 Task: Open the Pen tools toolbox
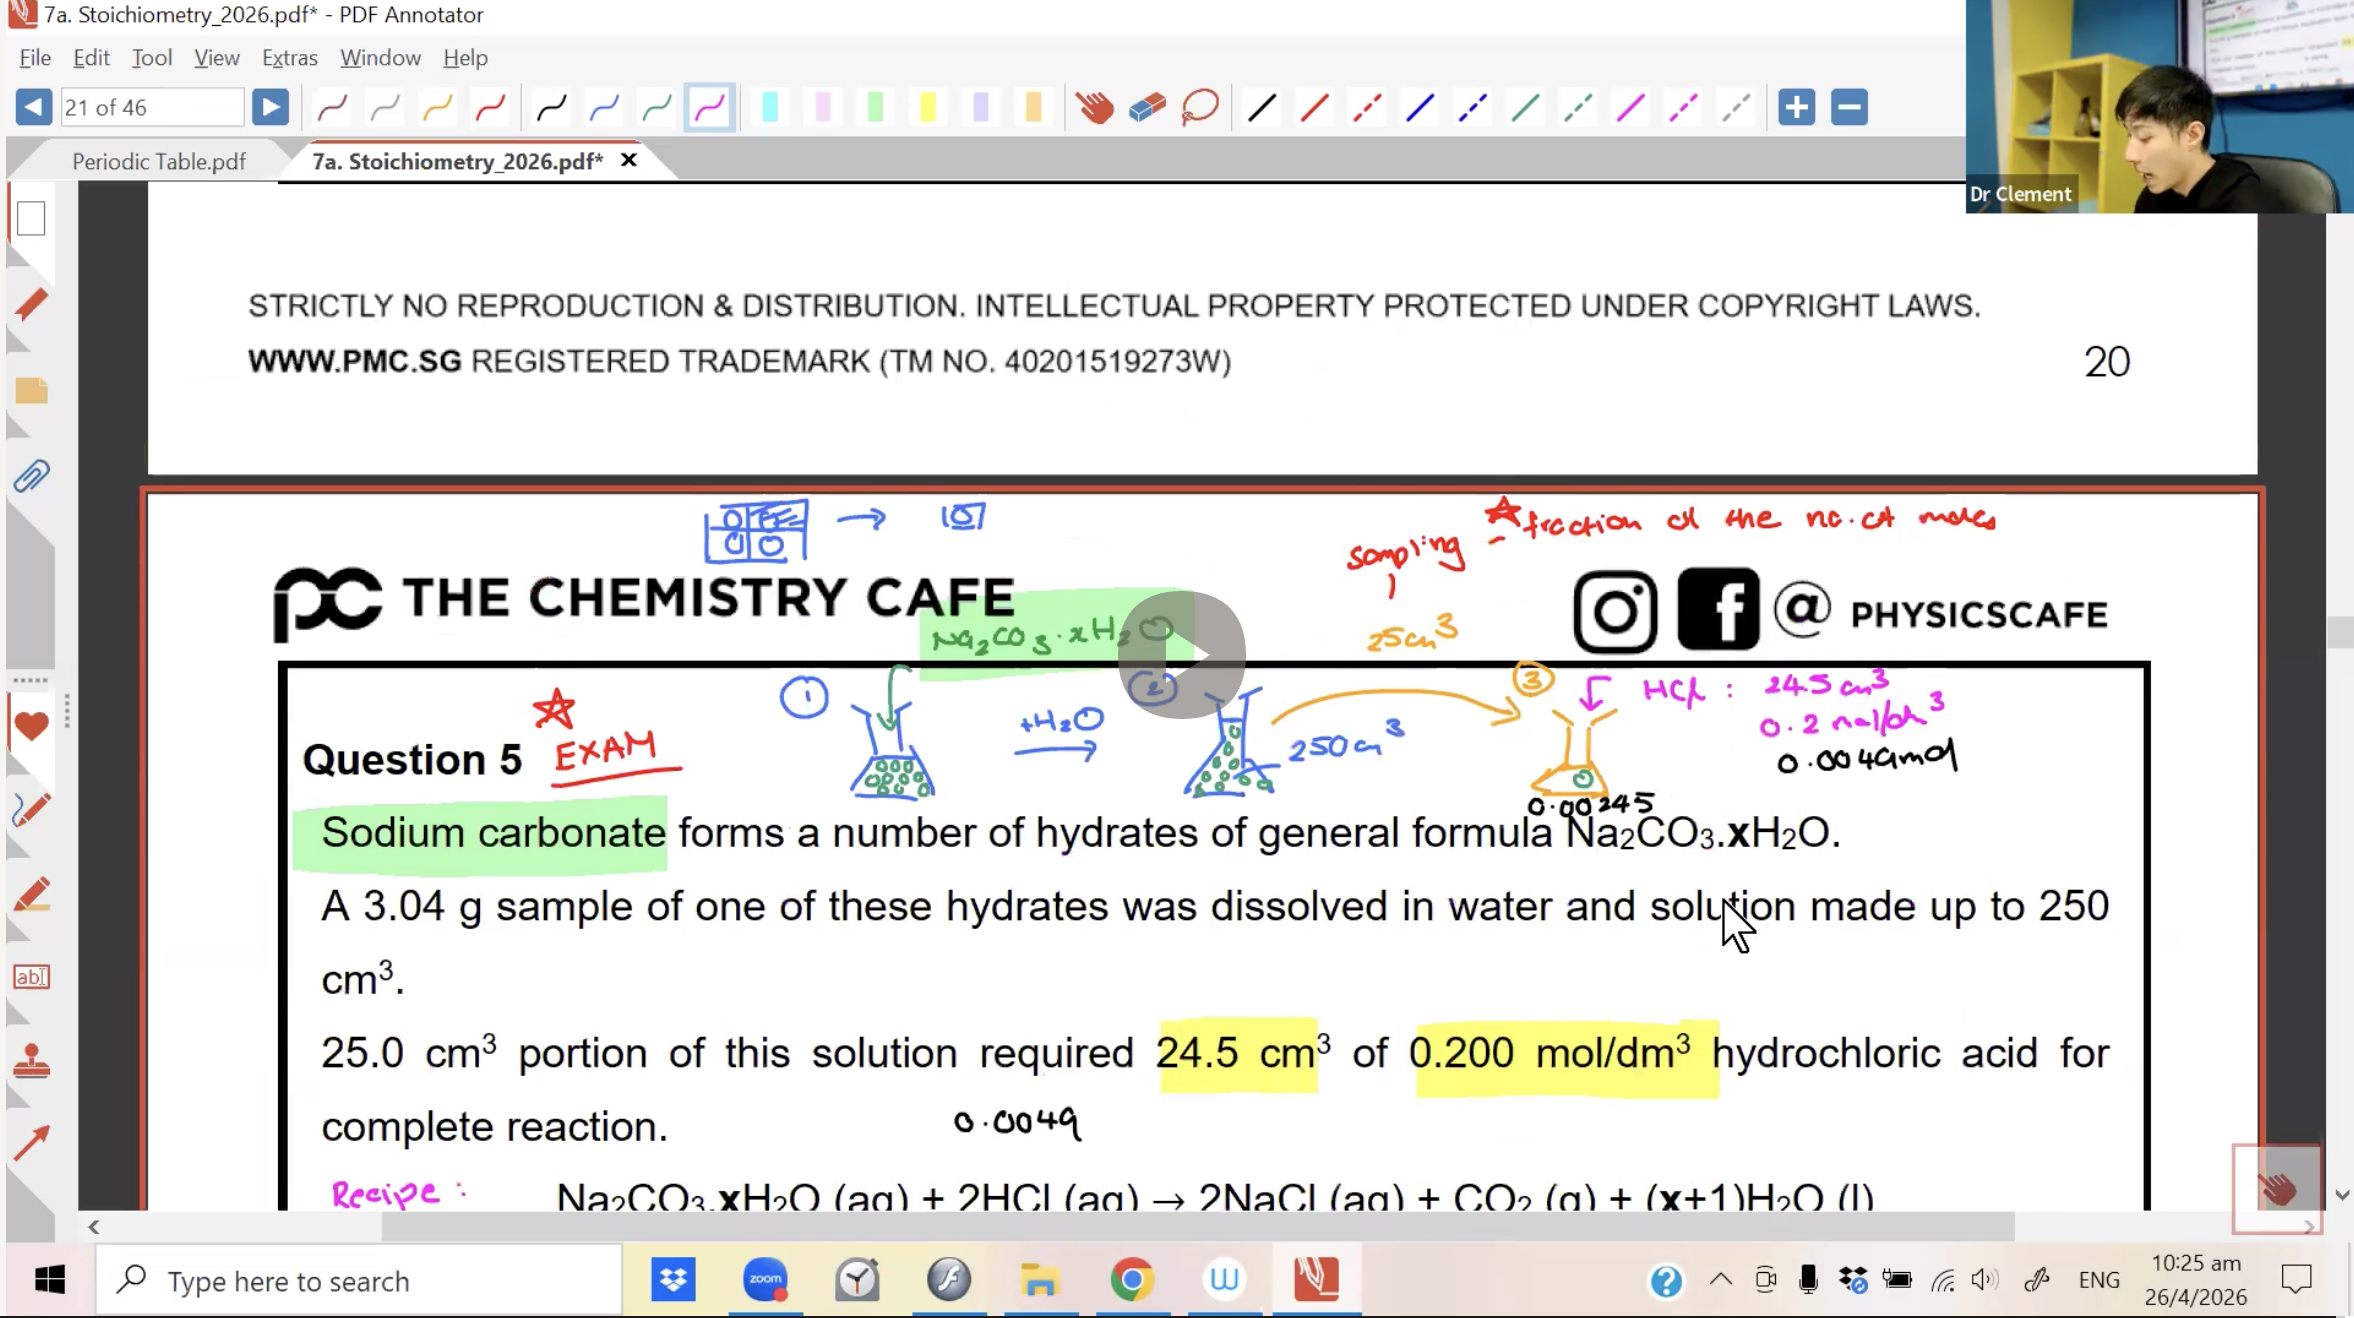(x=31, y=809)
